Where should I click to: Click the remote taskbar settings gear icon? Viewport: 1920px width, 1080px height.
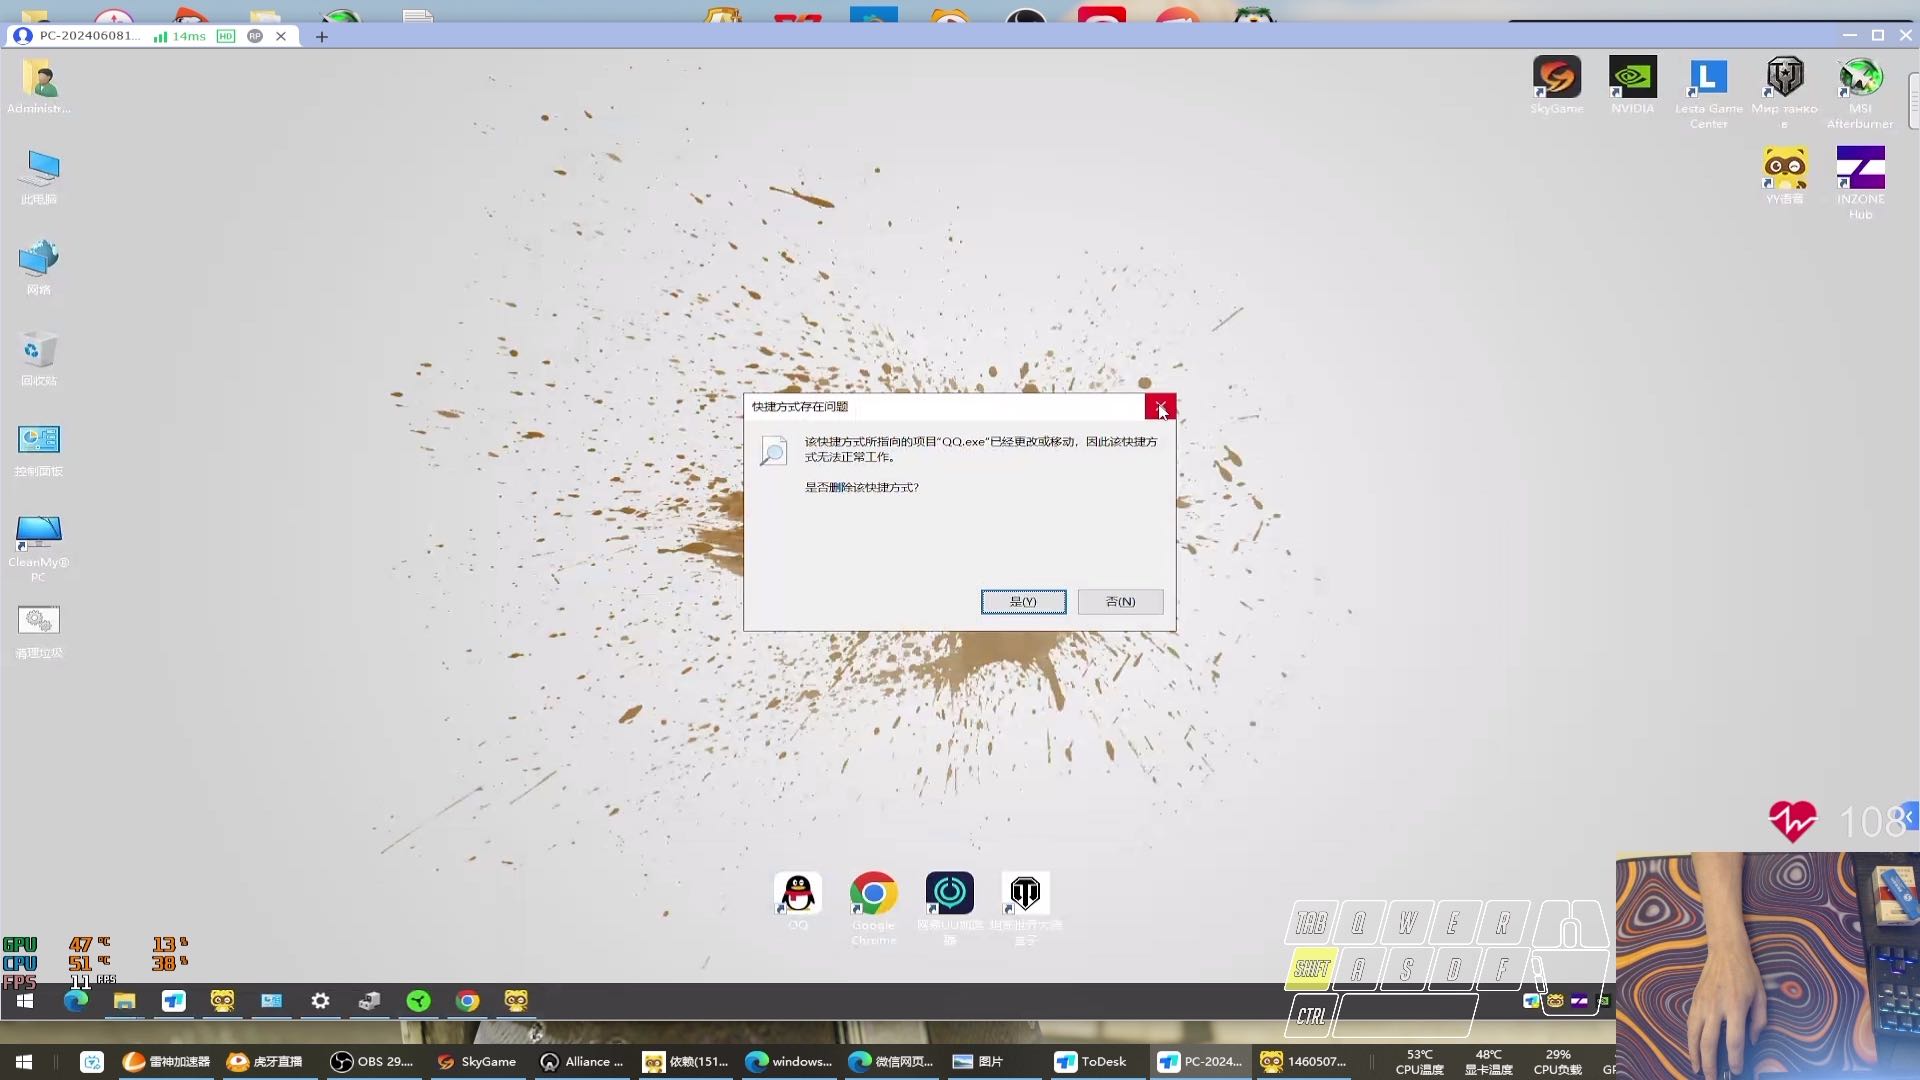(x=320, y=1001)
